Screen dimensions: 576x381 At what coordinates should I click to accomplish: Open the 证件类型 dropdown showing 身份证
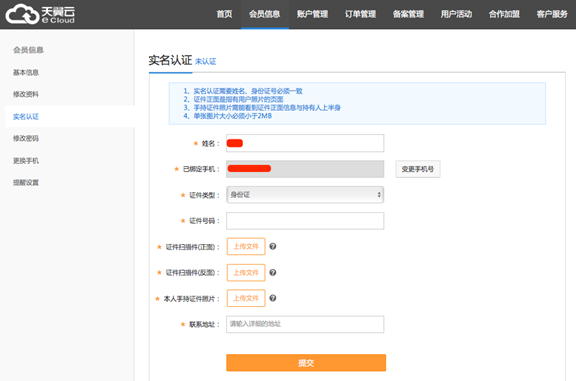[305, 195]
